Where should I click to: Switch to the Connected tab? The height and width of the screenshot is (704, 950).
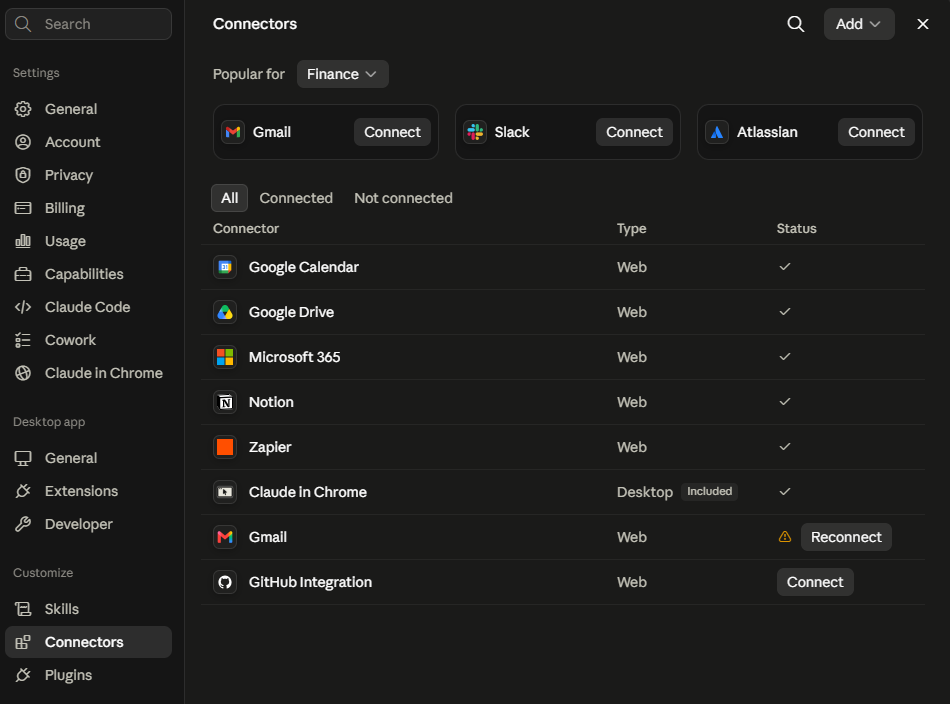[x=296, y=198]
